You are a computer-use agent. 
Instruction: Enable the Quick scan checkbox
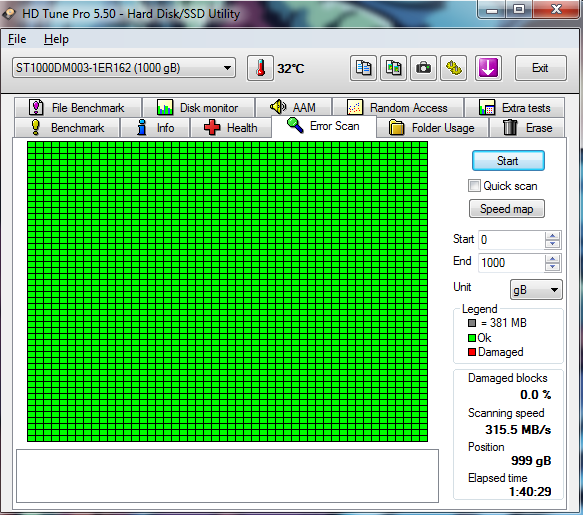(x=474, y=186)
